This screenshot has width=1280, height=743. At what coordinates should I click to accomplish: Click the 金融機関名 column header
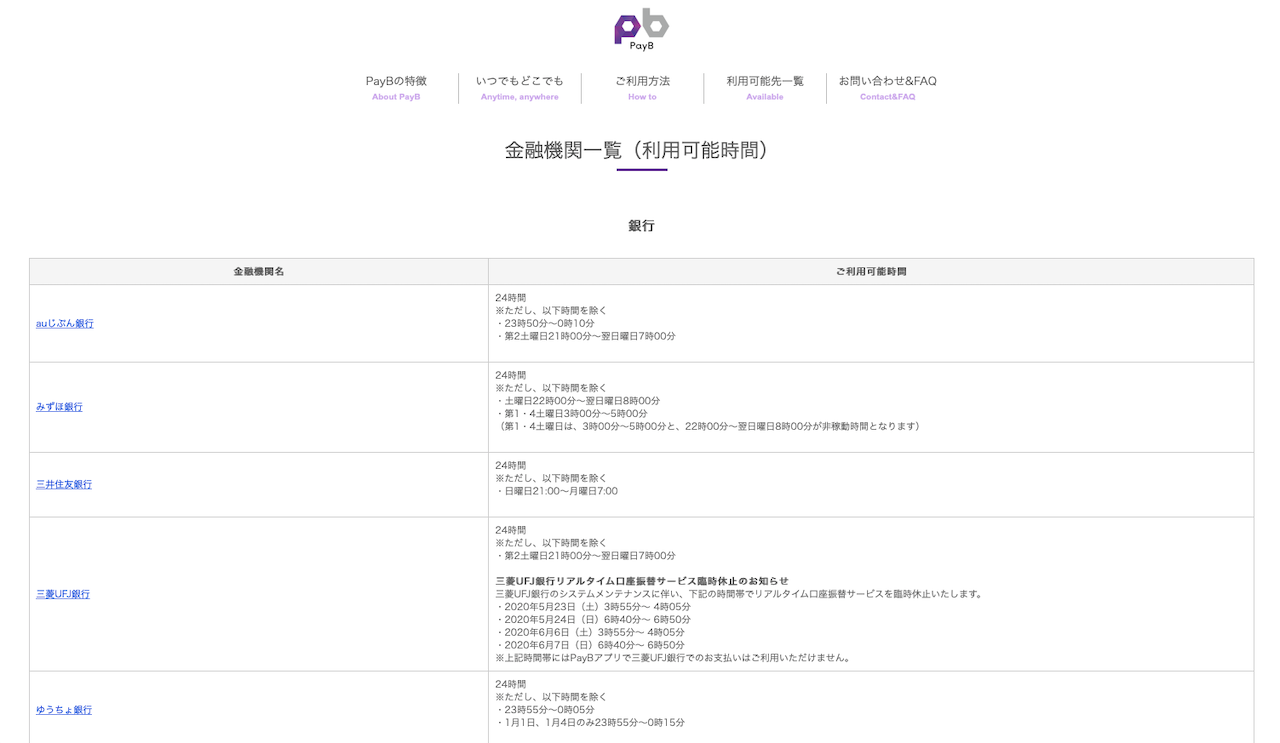pyautogui.click(x=259, y=272)
